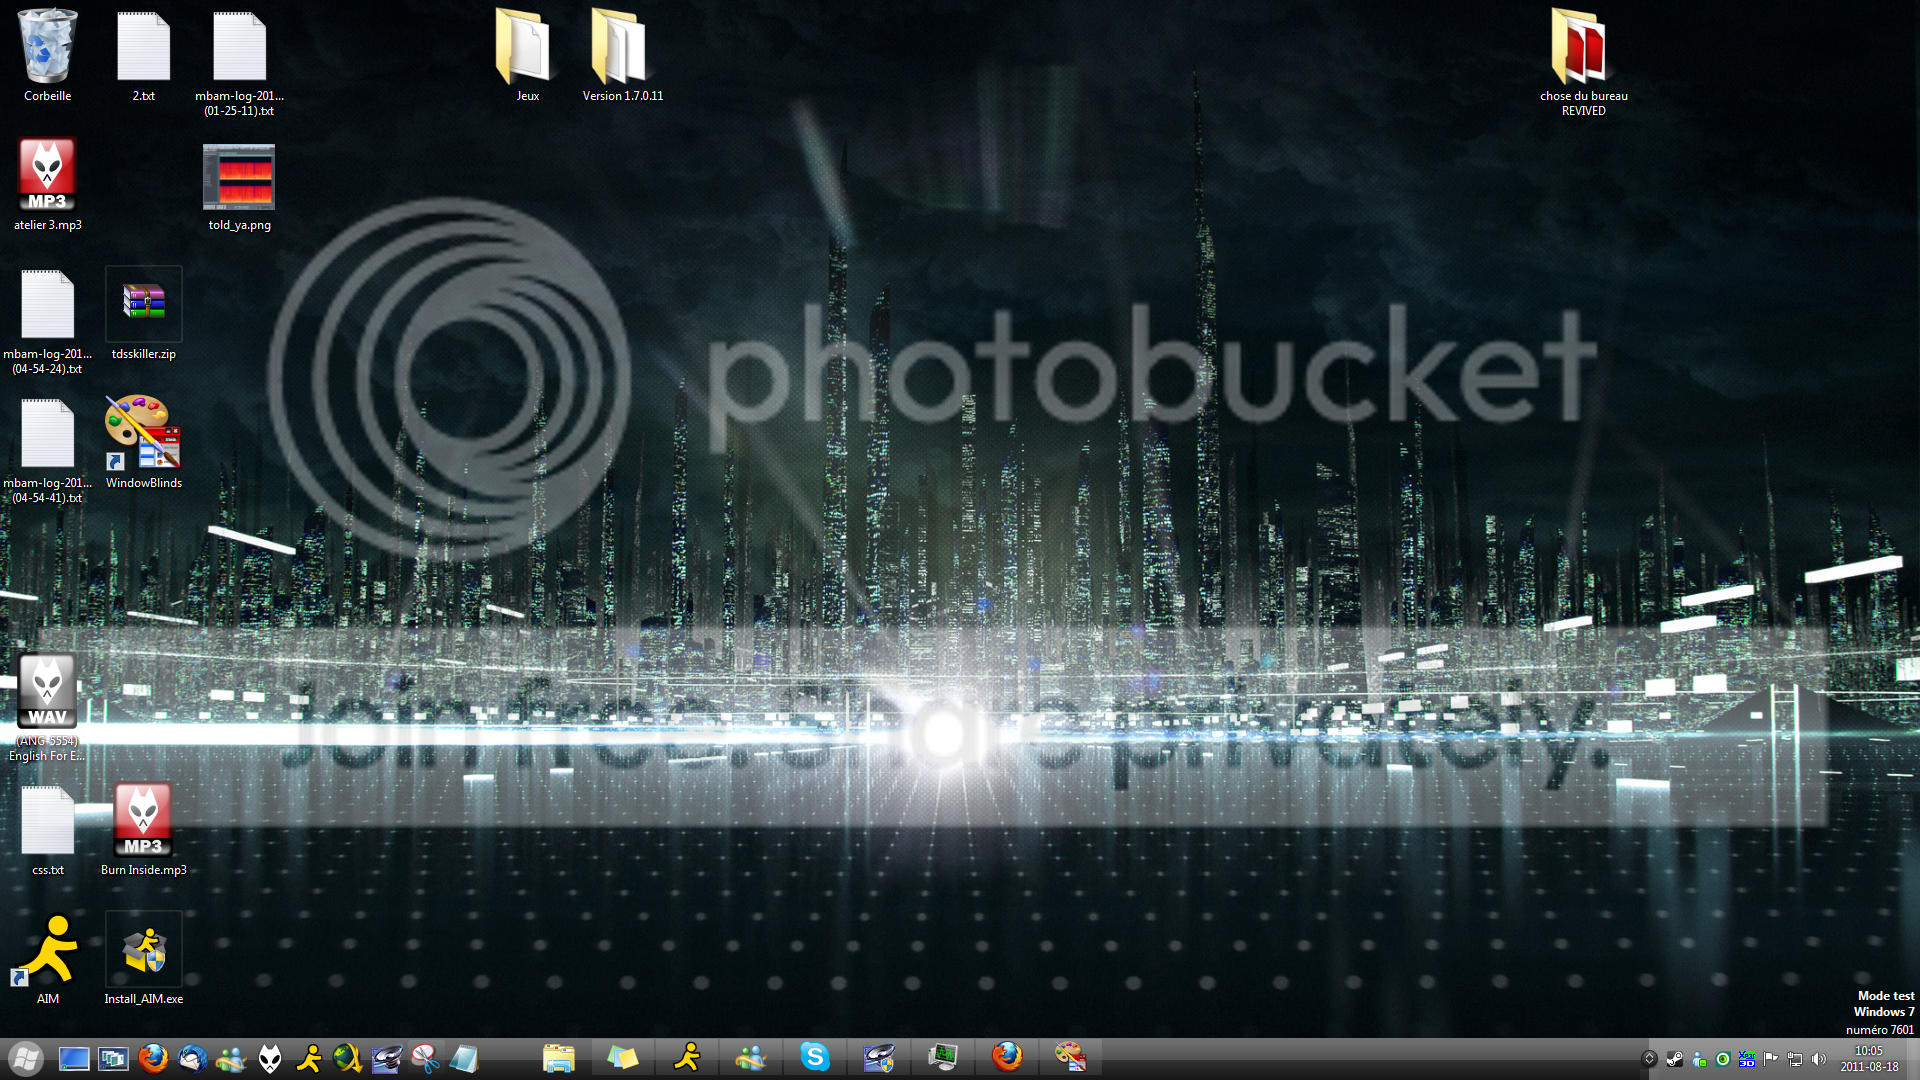Viewport: 1920px width, 1080px height.
Task: Switch to Skype in the taskbar
Action: coord(815,1058)
